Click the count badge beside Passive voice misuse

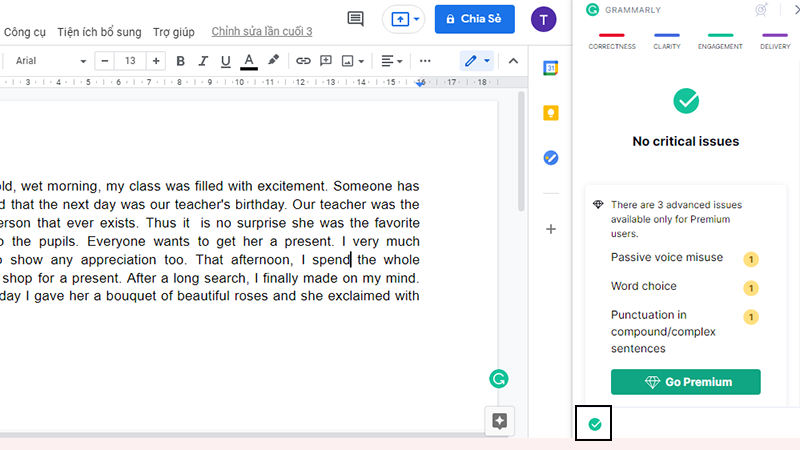[751, 260]
